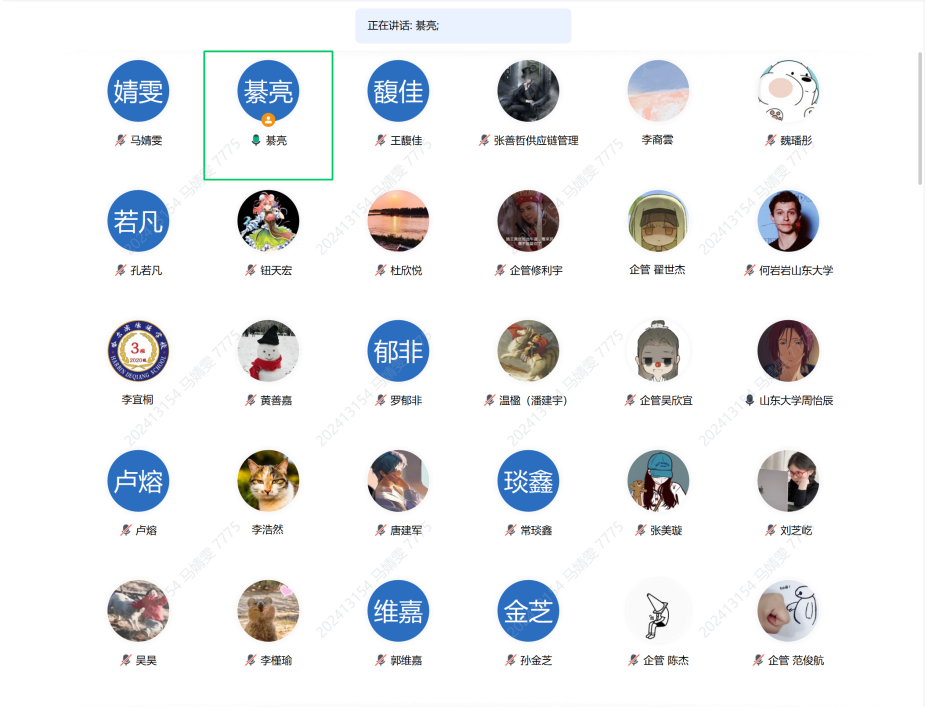Click the sunset photo avatar of 杜欣悦

point(398,221)
